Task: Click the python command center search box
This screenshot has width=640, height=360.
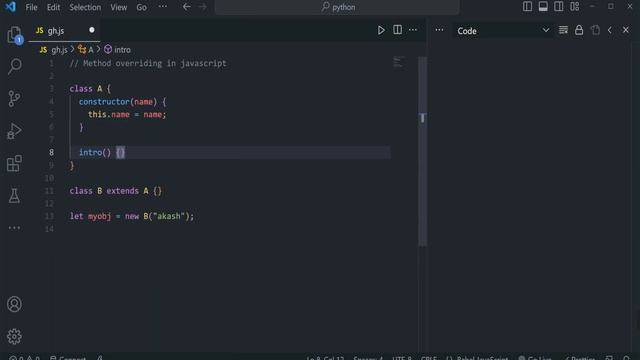Action: pyautogui.click(x=337, y=7)
